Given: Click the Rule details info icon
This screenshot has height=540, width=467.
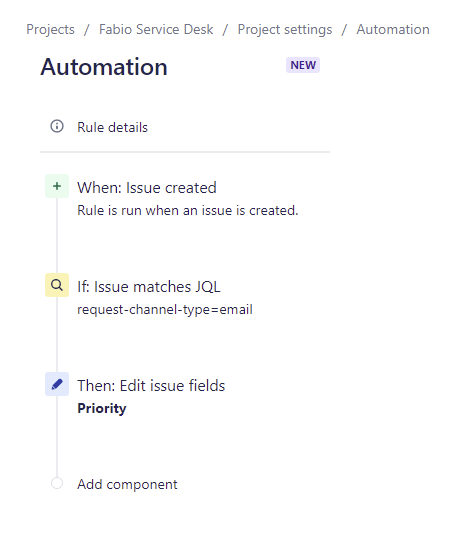Looking at the screenshot, I should click(x=57, y=126).
